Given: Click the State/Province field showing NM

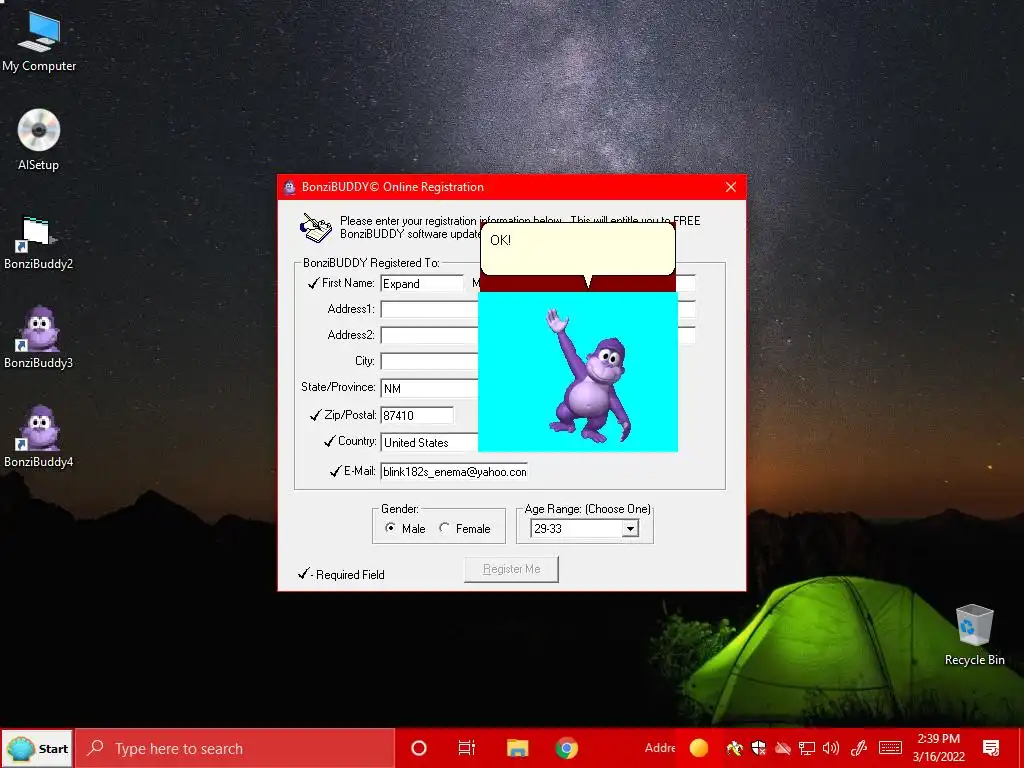Looking at the screenshot, I should tap(430, 388).
